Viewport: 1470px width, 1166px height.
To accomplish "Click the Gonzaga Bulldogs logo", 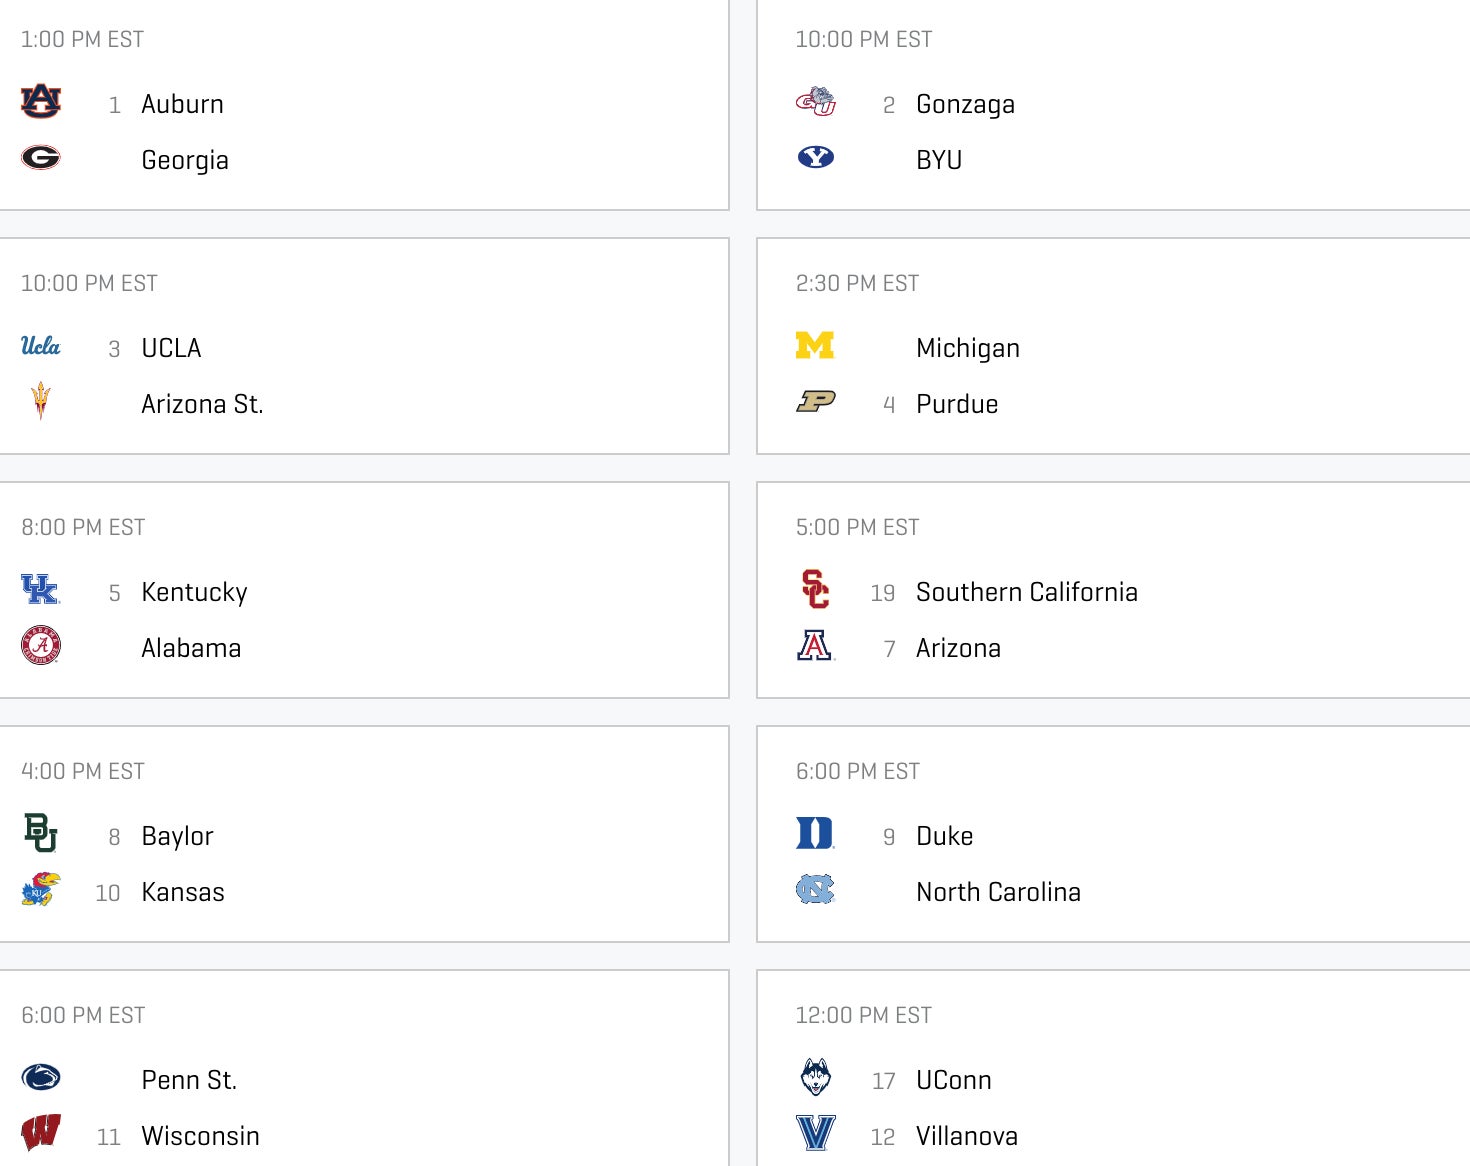I will [x=816, y=101].
